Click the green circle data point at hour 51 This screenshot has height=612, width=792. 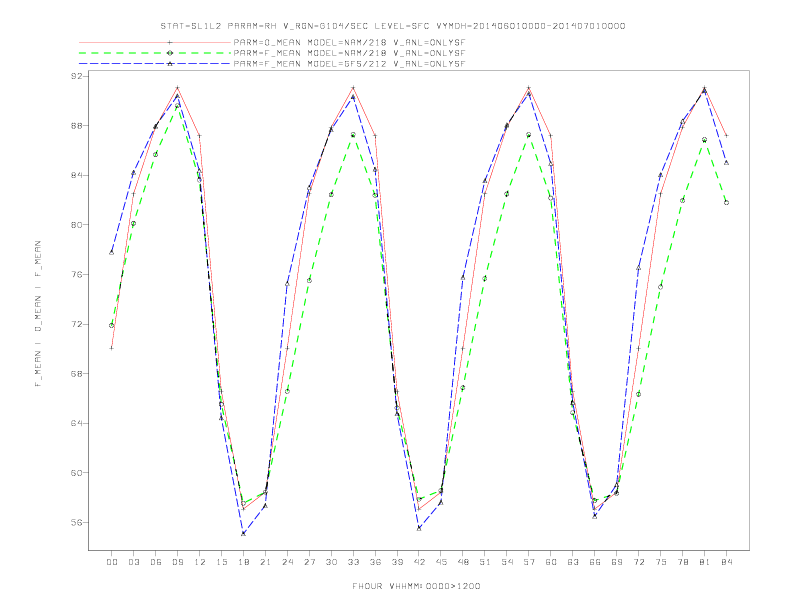[x=485, y=278]
